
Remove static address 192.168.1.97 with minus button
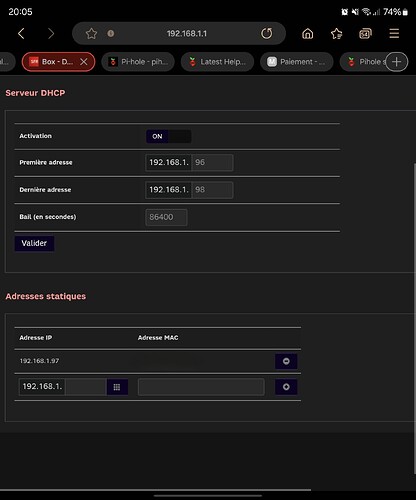click(x=286, y=361)
